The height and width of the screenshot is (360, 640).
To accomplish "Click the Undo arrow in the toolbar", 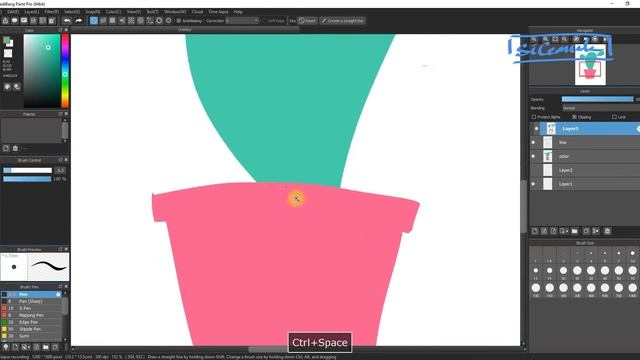I will [67, 20].
